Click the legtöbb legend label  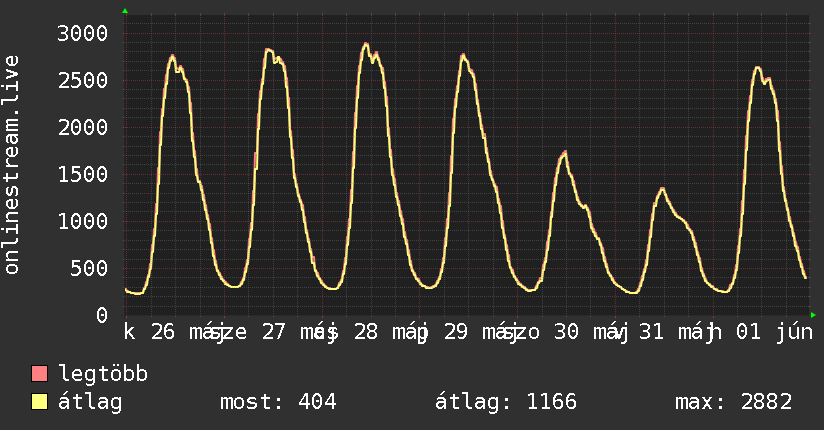click(x=103, y=373)
